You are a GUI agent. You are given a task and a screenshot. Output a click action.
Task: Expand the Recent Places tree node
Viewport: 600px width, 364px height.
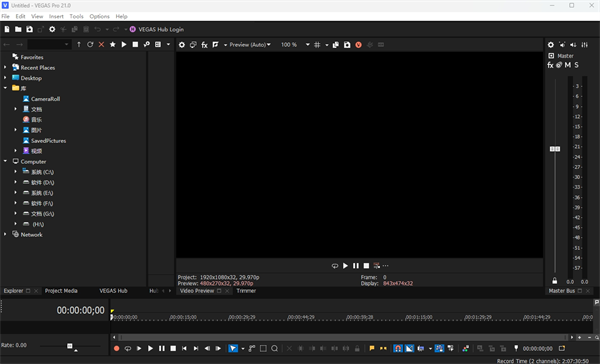(5, 67)
